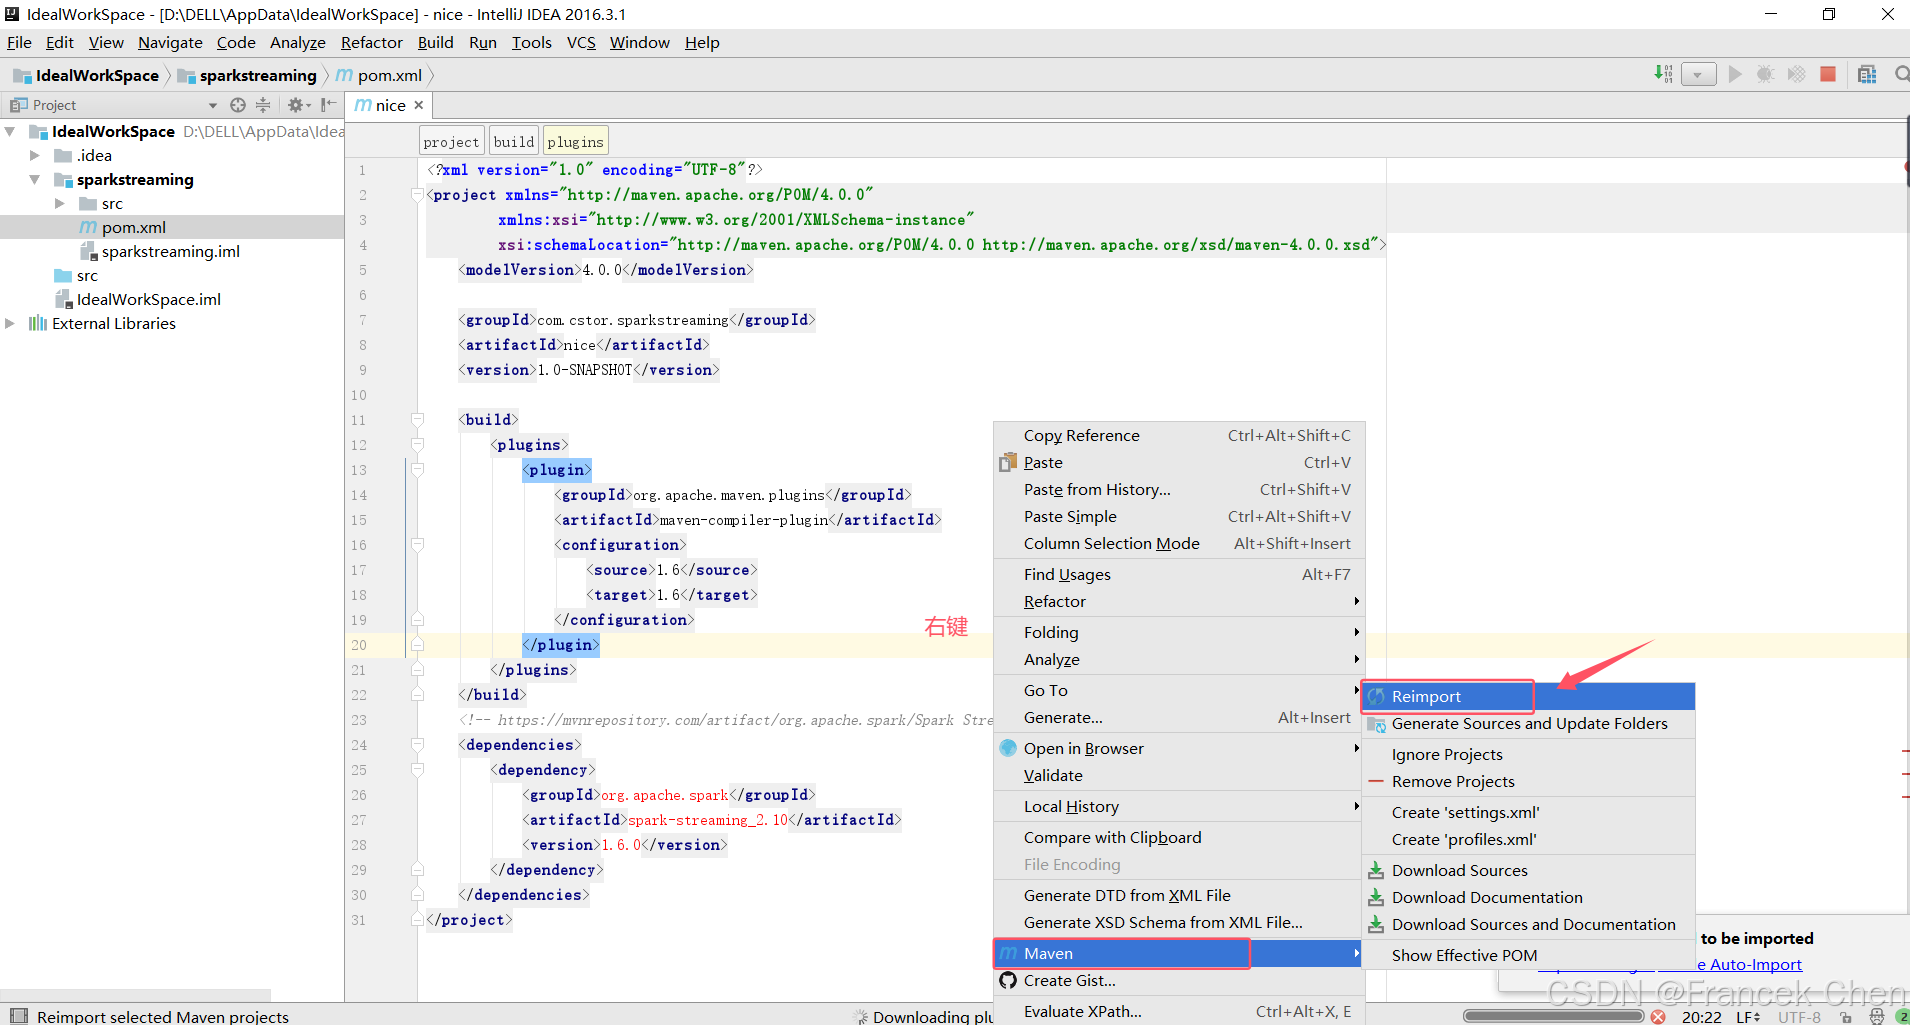This screenshot has width=1910, height=1025.
Task: Click Paste in the context menu
Action: coord(1179,462)
